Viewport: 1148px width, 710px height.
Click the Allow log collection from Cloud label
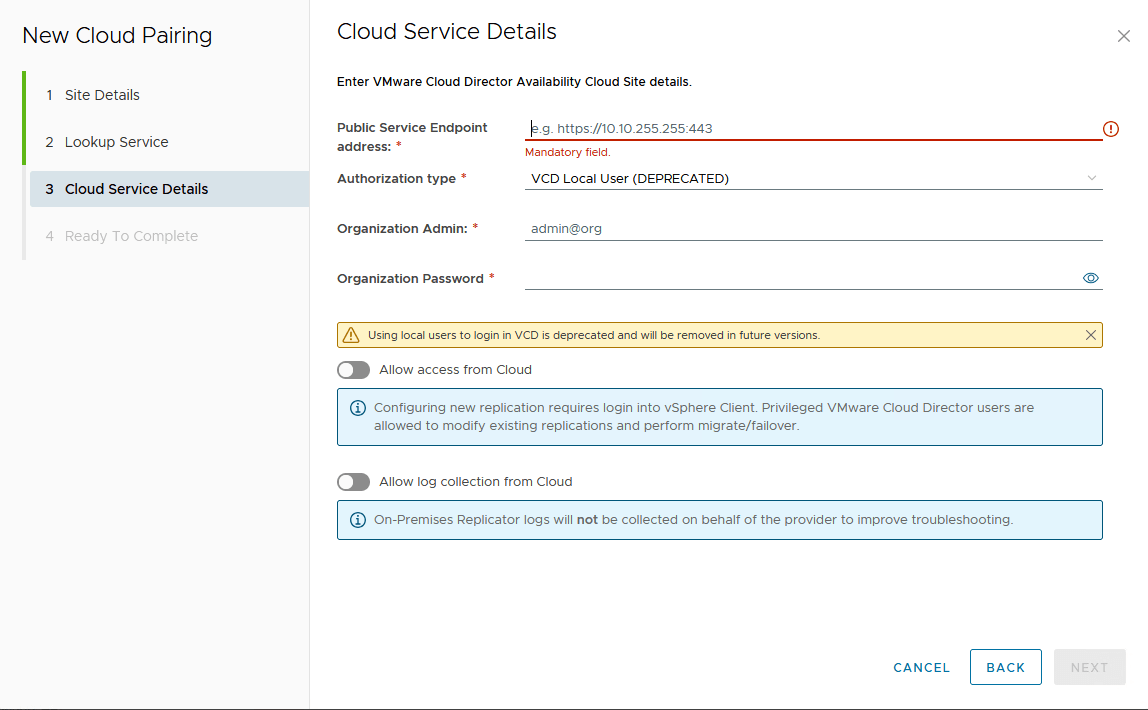click(x=476, y=482)
